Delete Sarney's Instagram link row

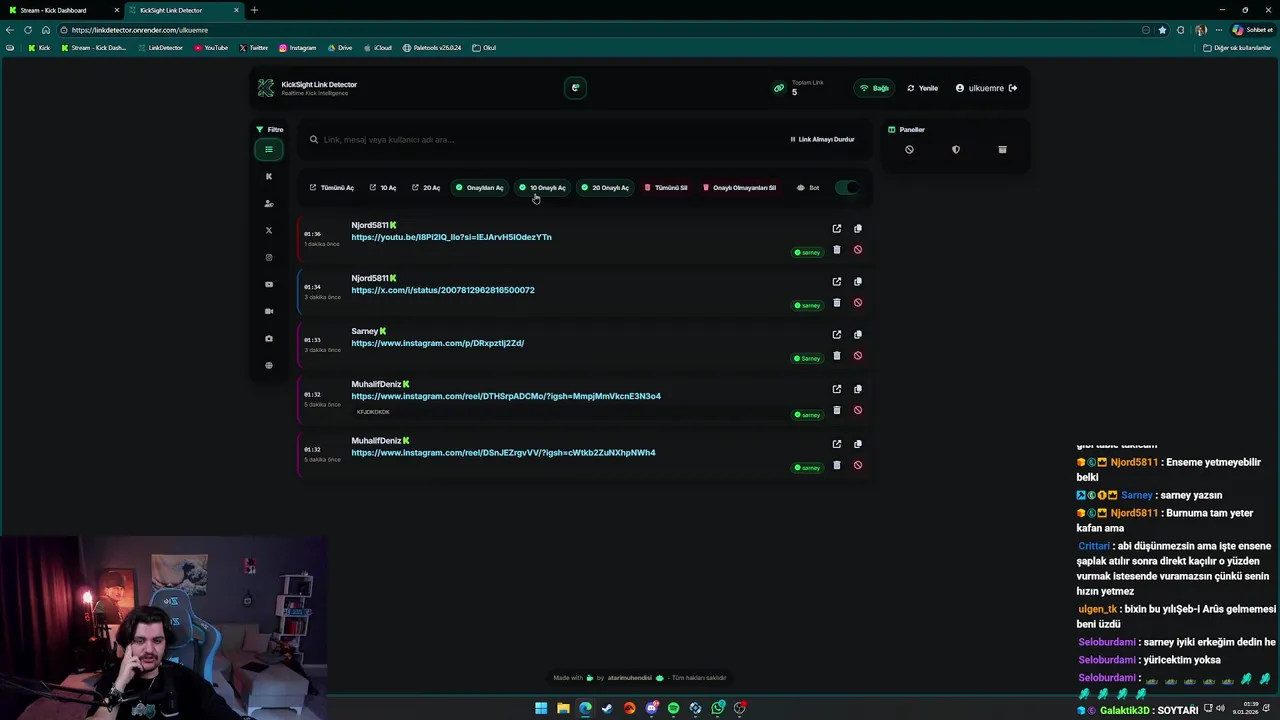pyautogui.click(x=837, y=355)
